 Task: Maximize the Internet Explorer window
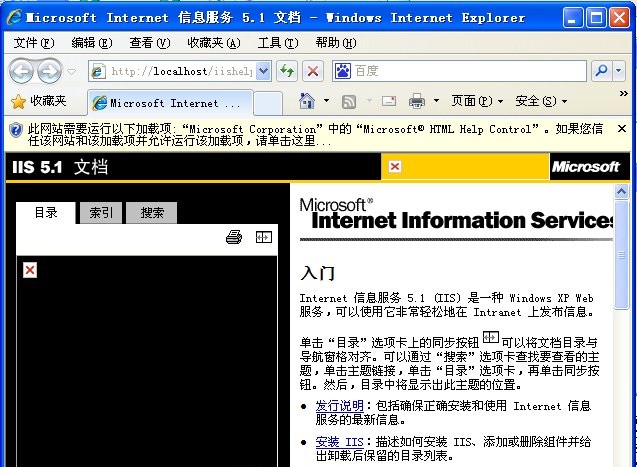pos(596,18)
